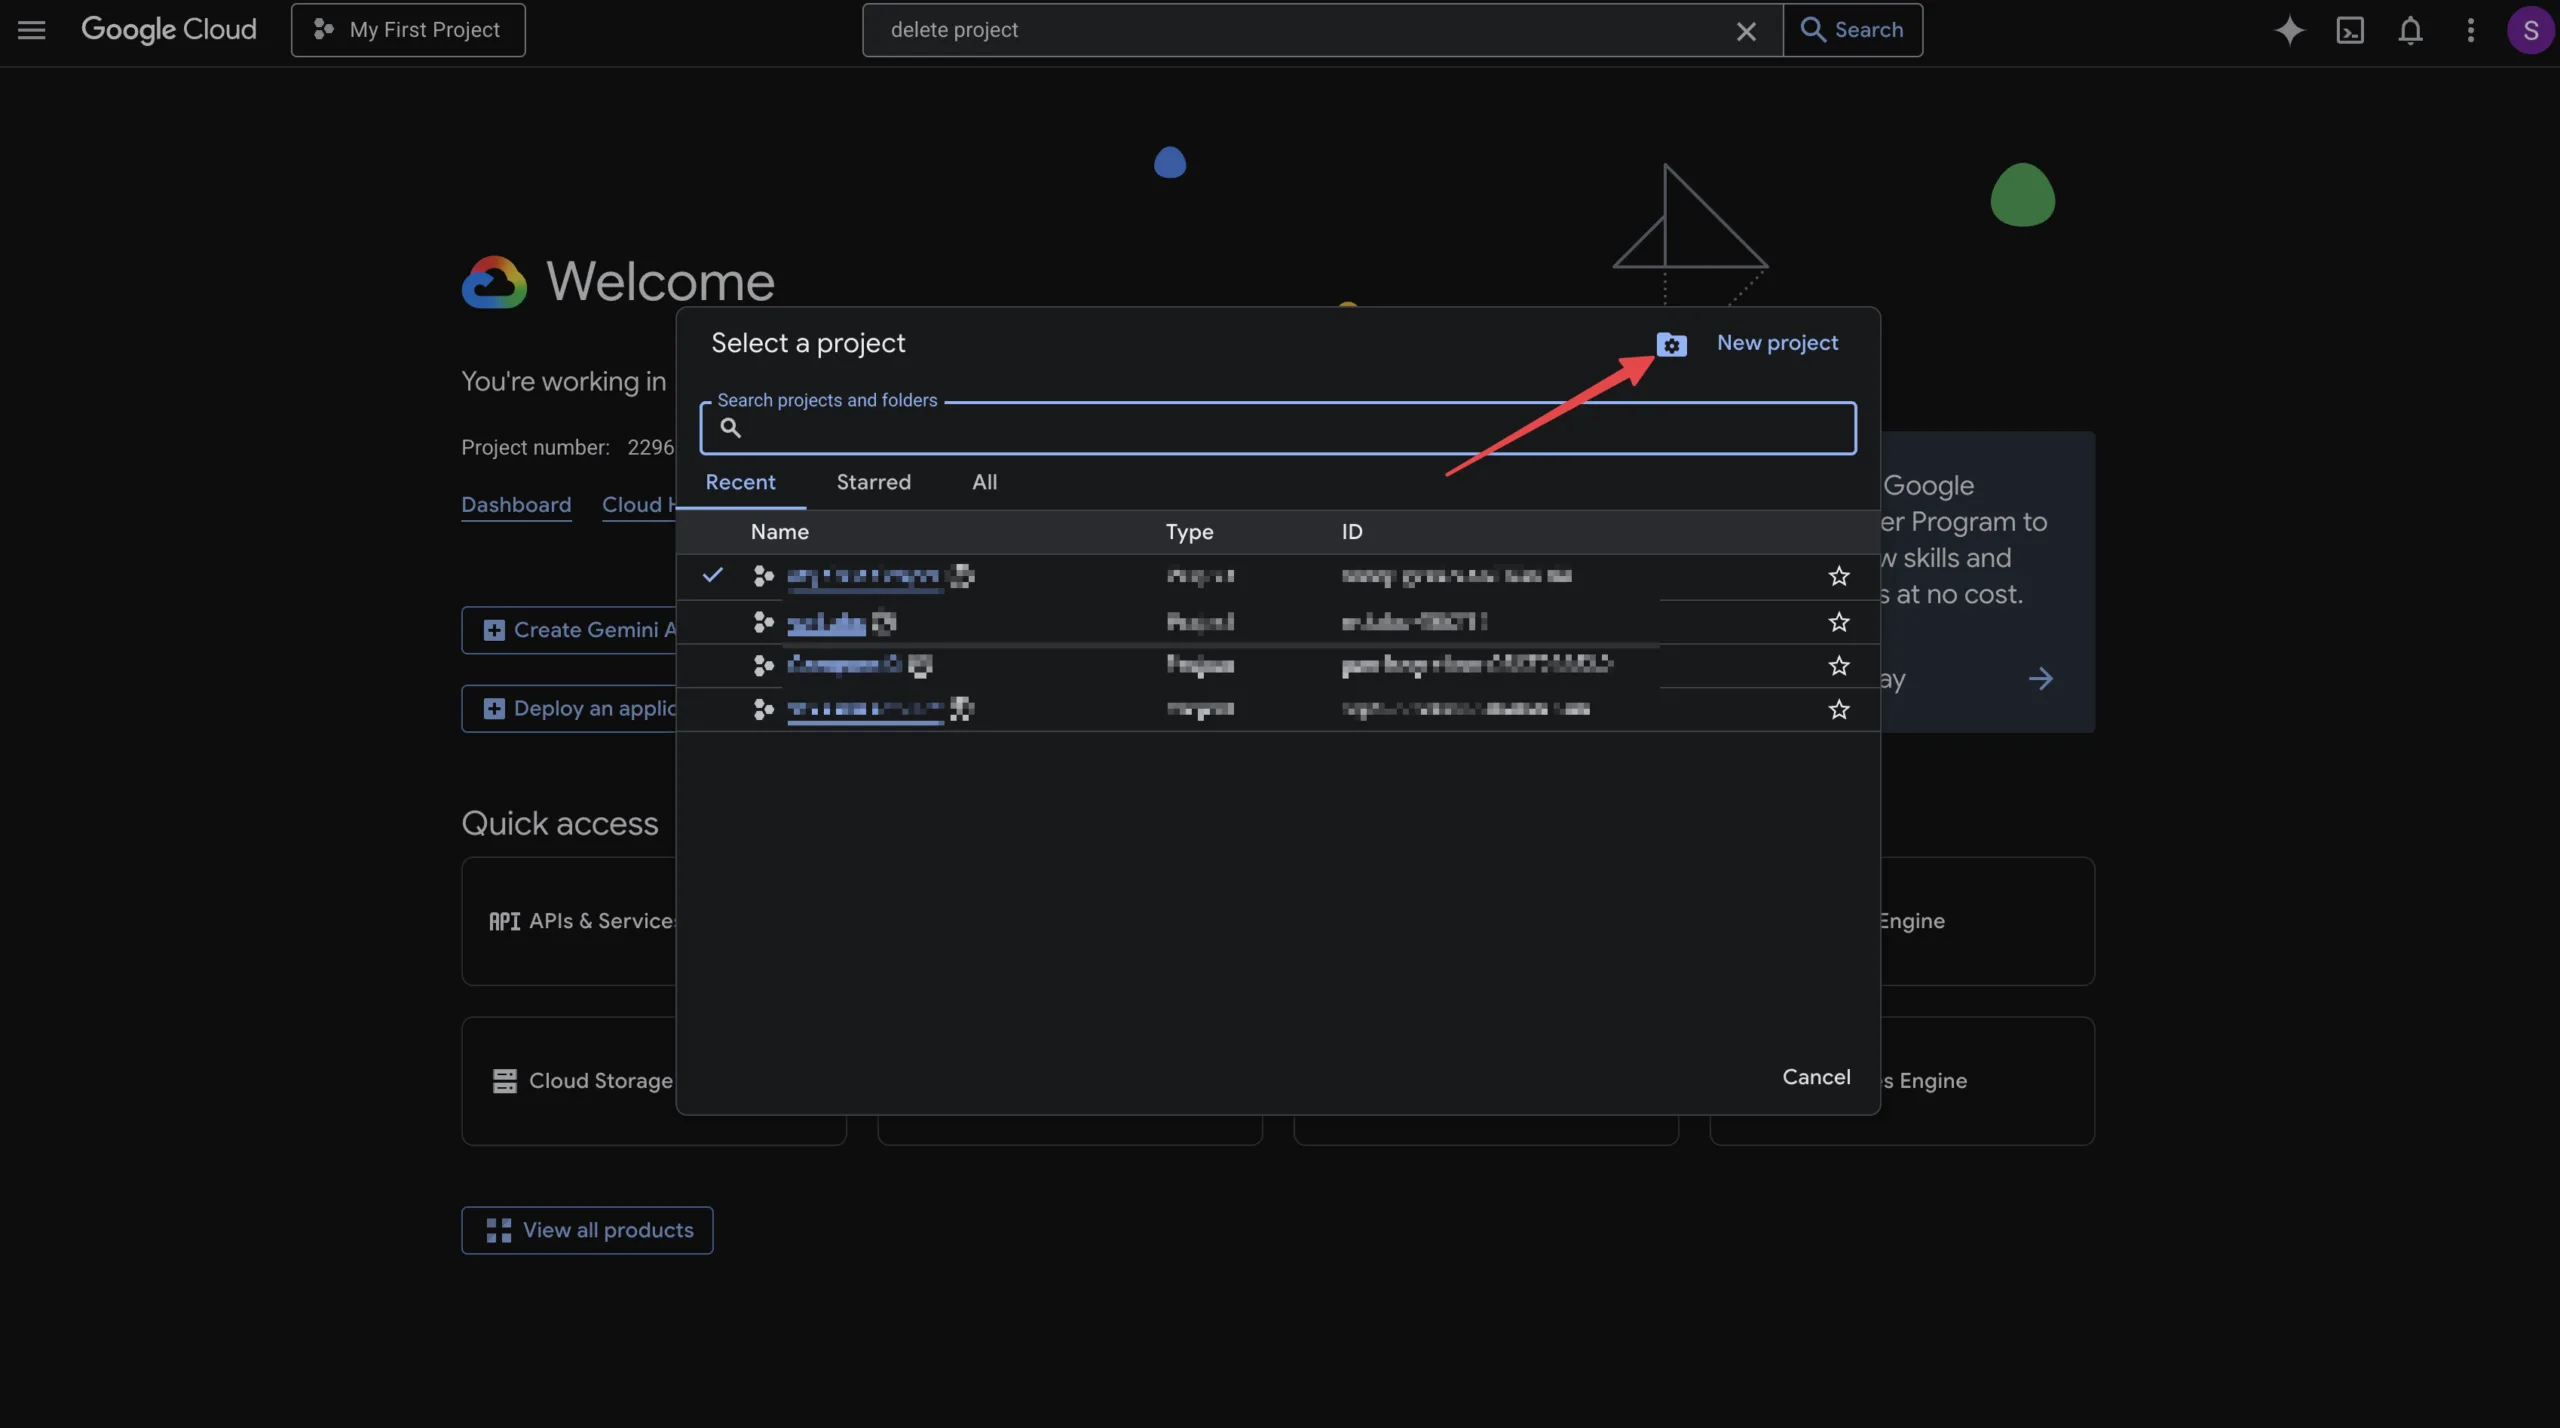This screenshot has height=1428, width=2560.
Task: Switch to the Starred tab
Action: point(873,482)
